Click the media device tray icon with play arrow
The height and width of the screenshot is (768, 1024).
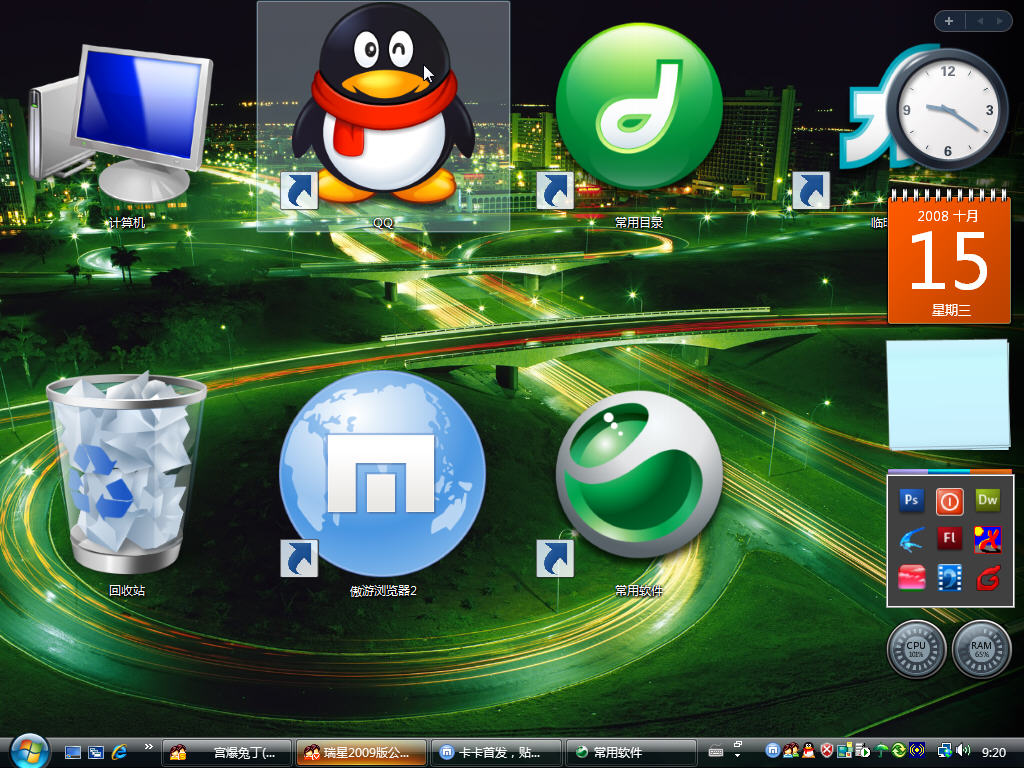click(862, 751)
